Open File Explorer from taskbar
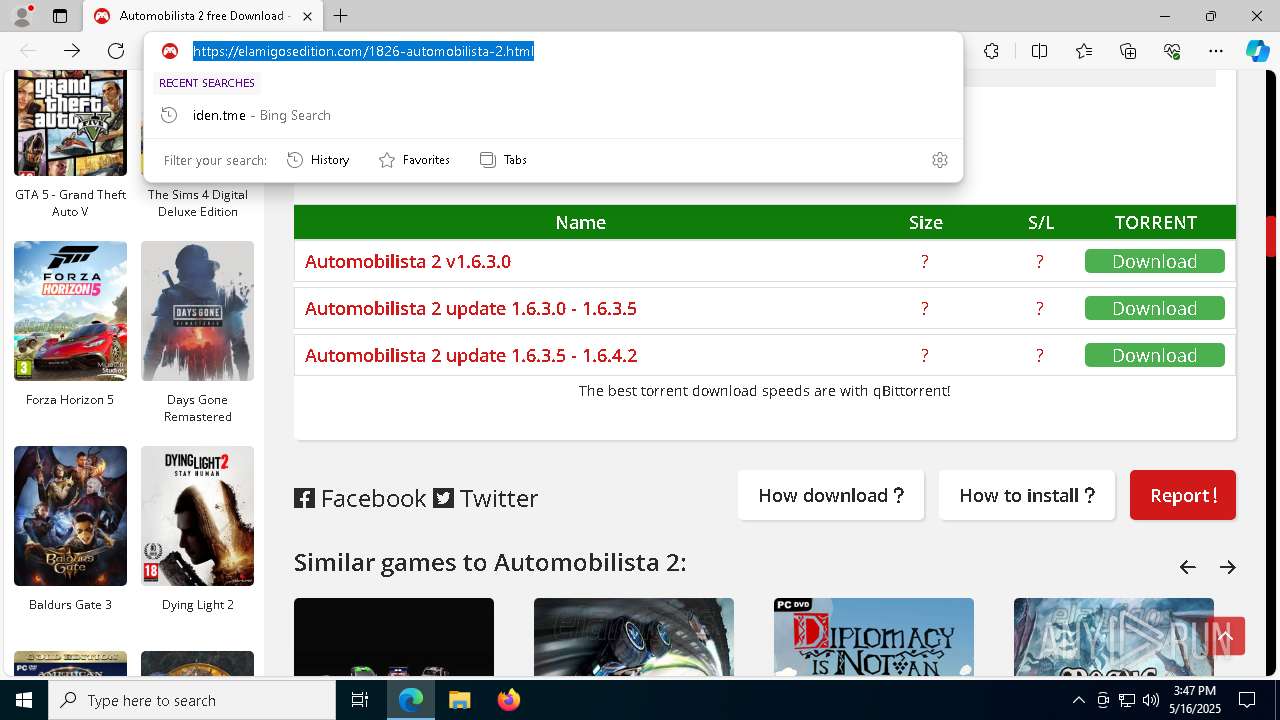 click(459, 700)
